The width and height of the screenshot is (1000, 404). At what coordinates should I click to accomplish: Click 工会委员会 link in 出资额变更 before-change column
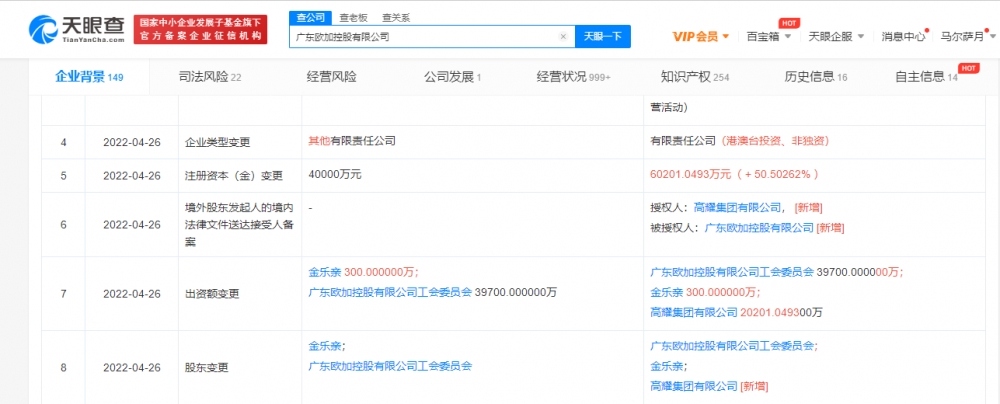(x=390, y=292)
